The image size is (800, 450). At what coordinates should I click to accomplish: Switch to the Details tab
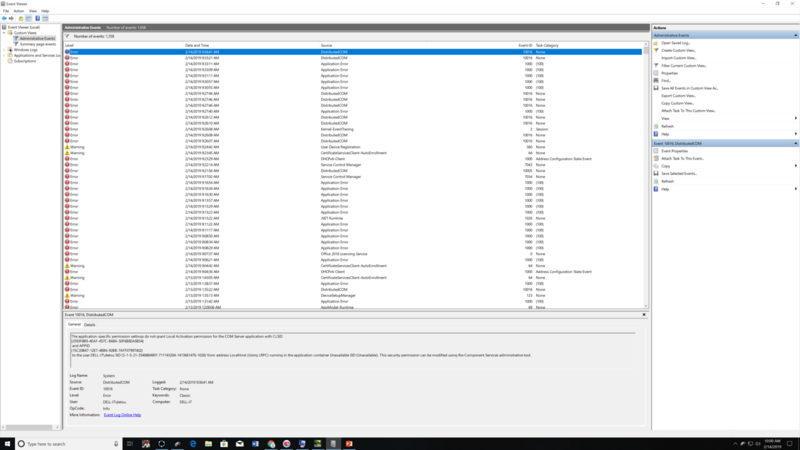[x=90, y=324]
